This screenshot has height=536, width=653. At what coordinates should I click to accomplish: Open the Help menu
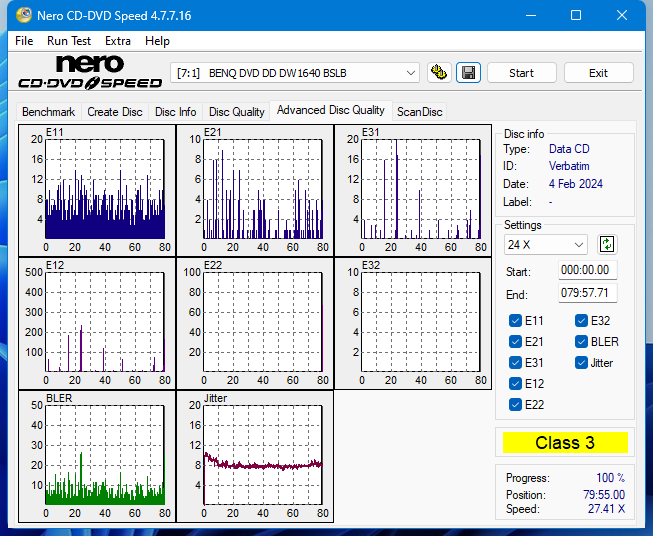pyautogui.click(x=157, y=41)
